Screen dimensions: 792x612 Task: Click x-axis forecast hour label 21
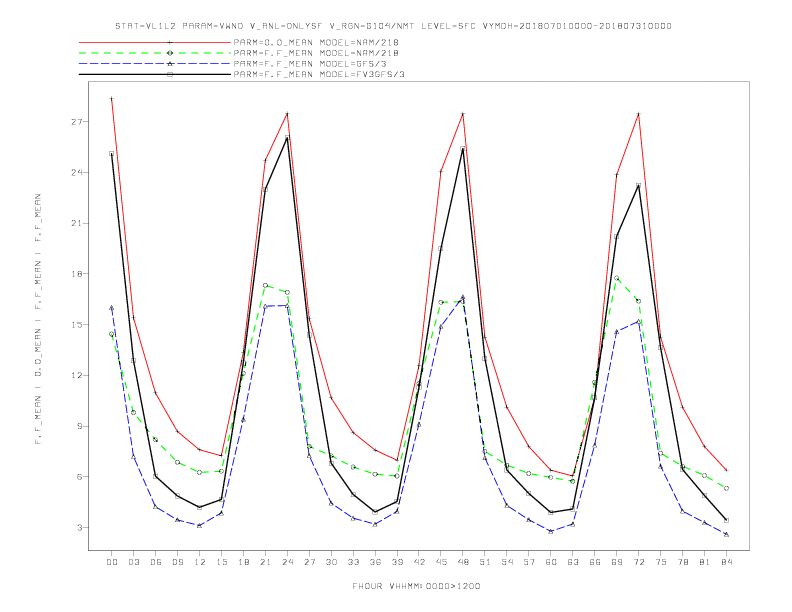(x=265, y=562)
